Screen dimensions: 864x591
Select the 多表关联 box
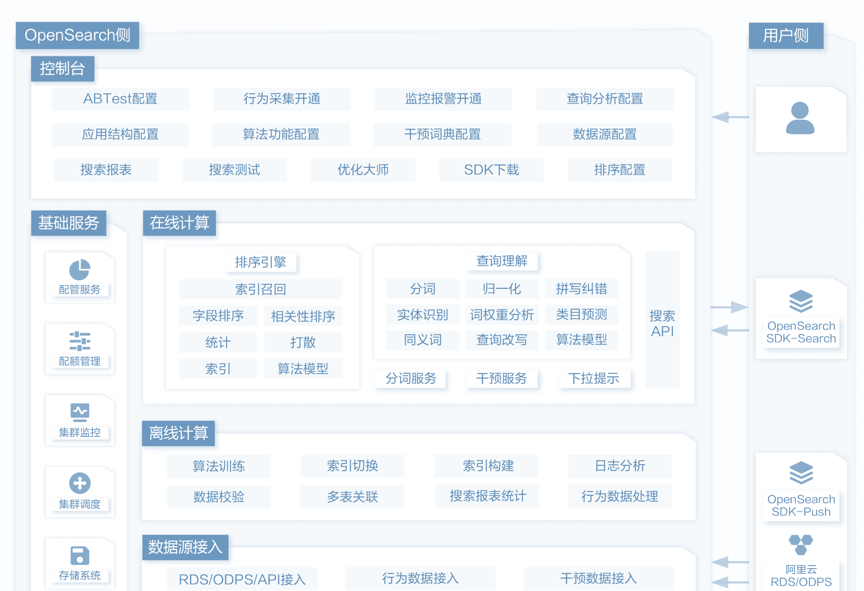point(353,496)
